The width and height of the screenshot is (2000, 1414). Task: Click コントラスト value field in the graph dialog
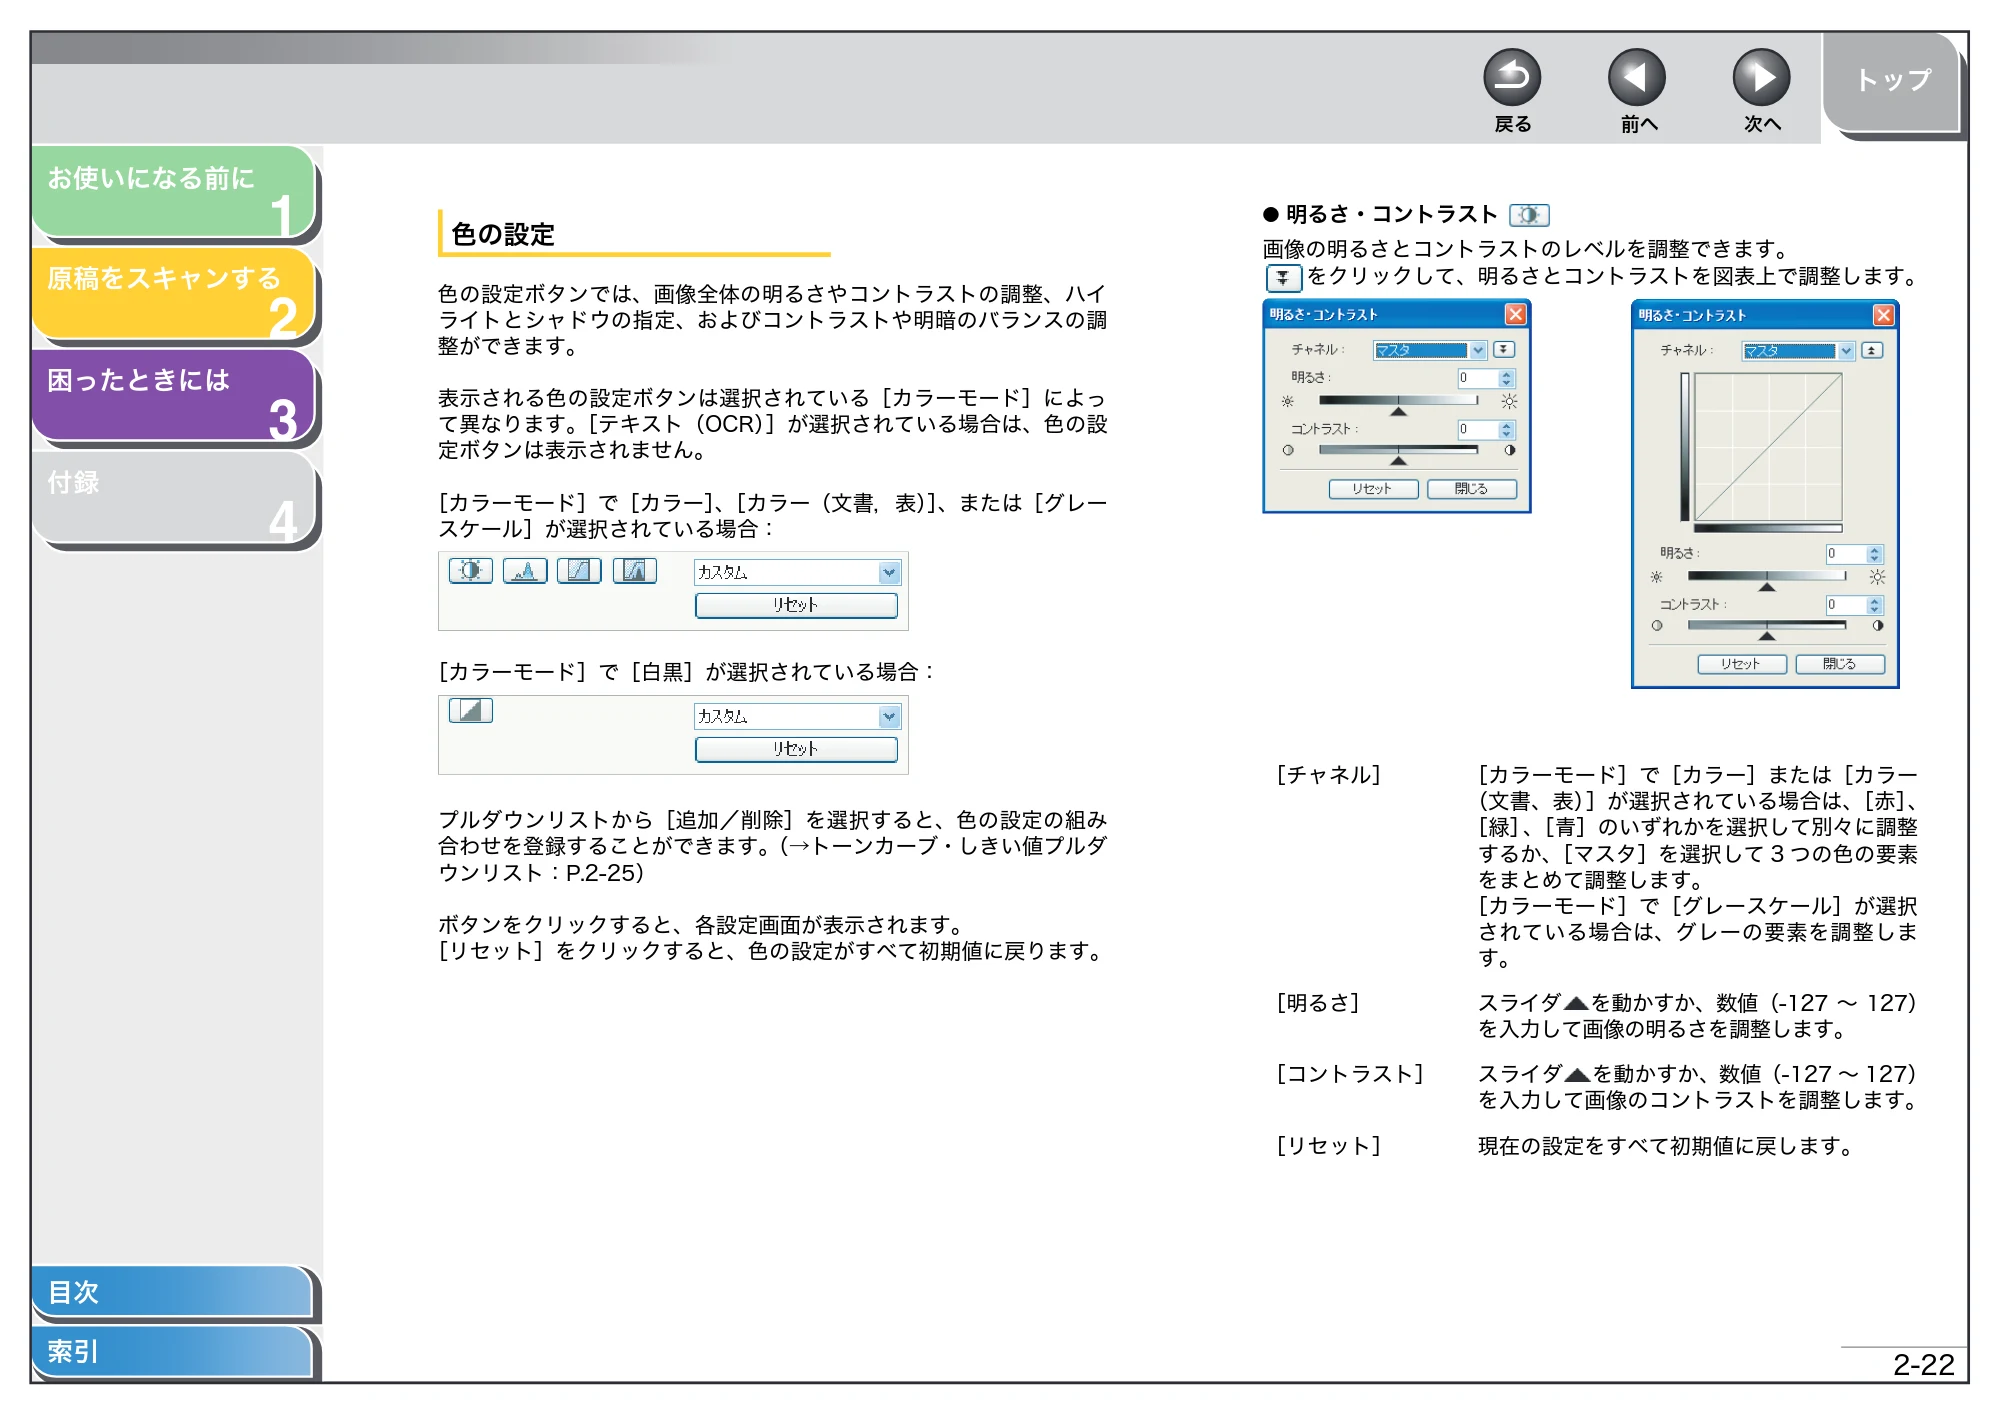[x=1846, y=605]
